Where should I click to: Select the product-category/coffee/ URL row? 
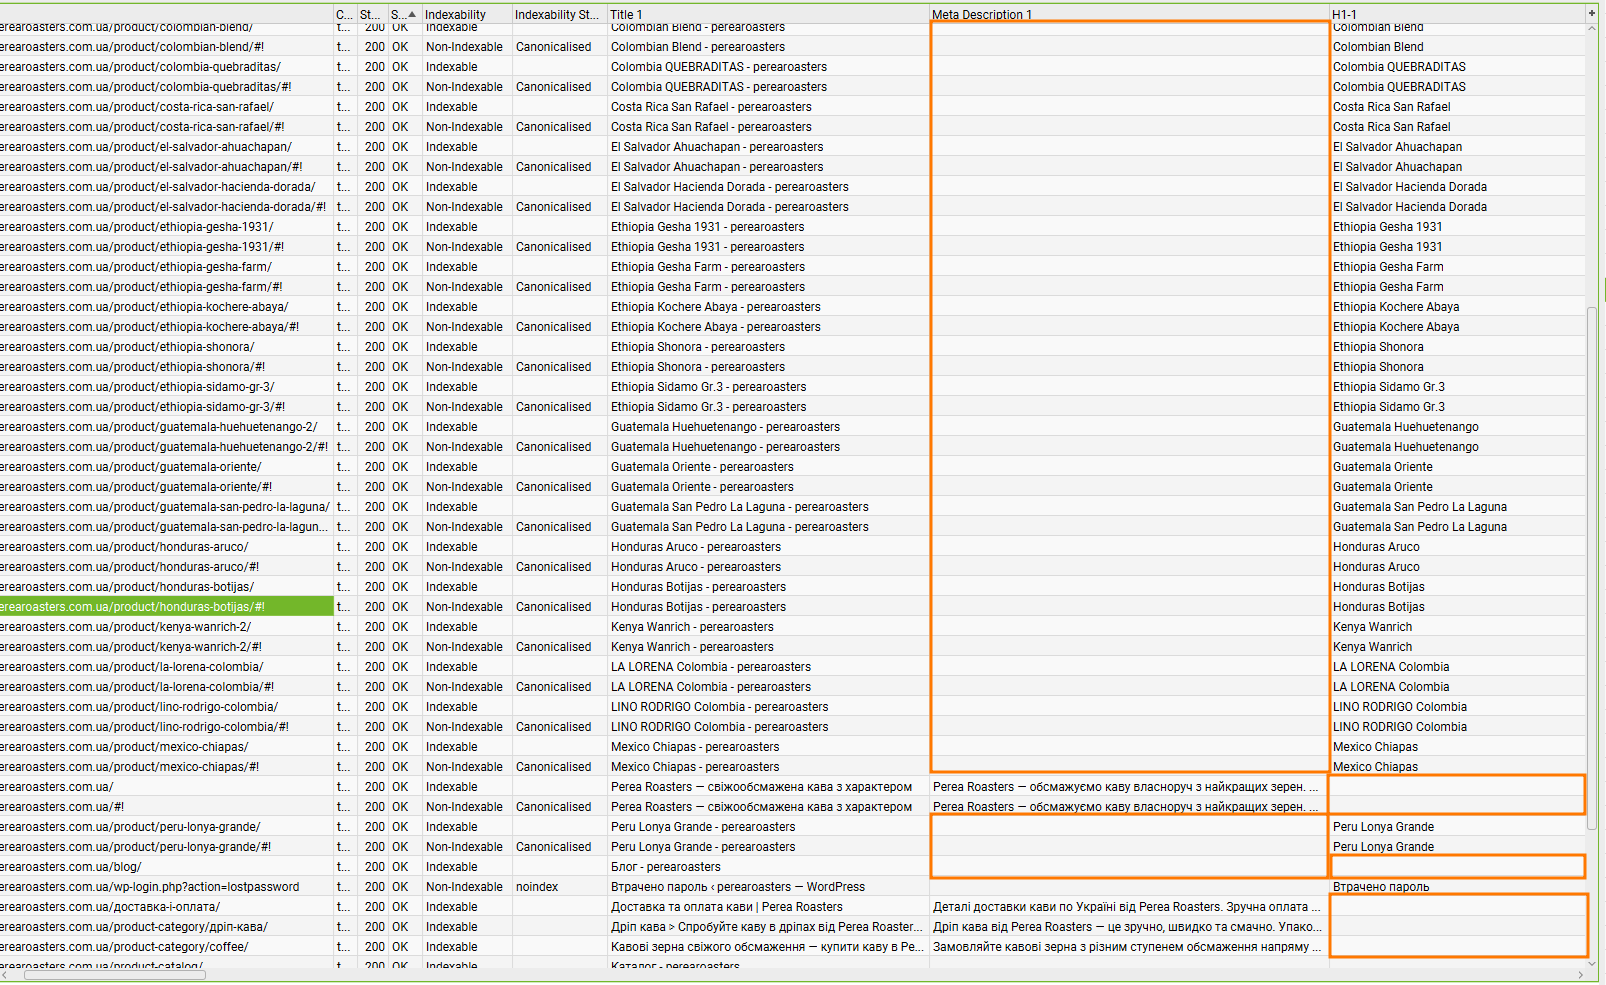coord(124,947)
